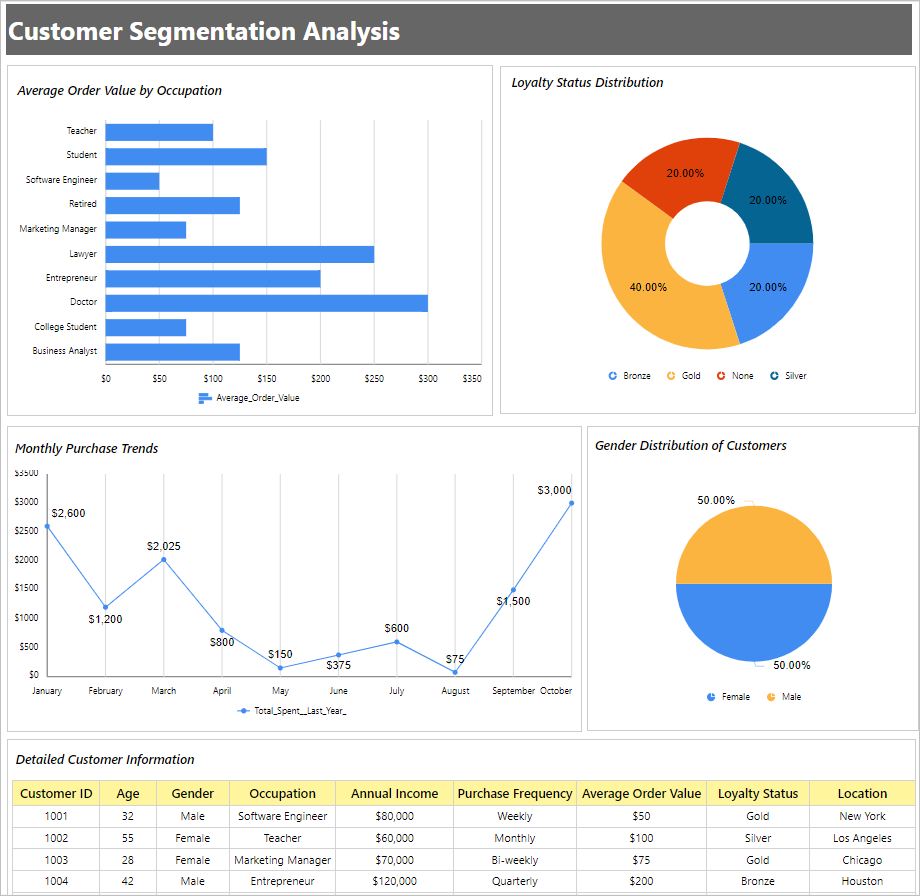Viewport: 920px width, 896px height.
Task: Select the Teacher bar
Action: 159,132
